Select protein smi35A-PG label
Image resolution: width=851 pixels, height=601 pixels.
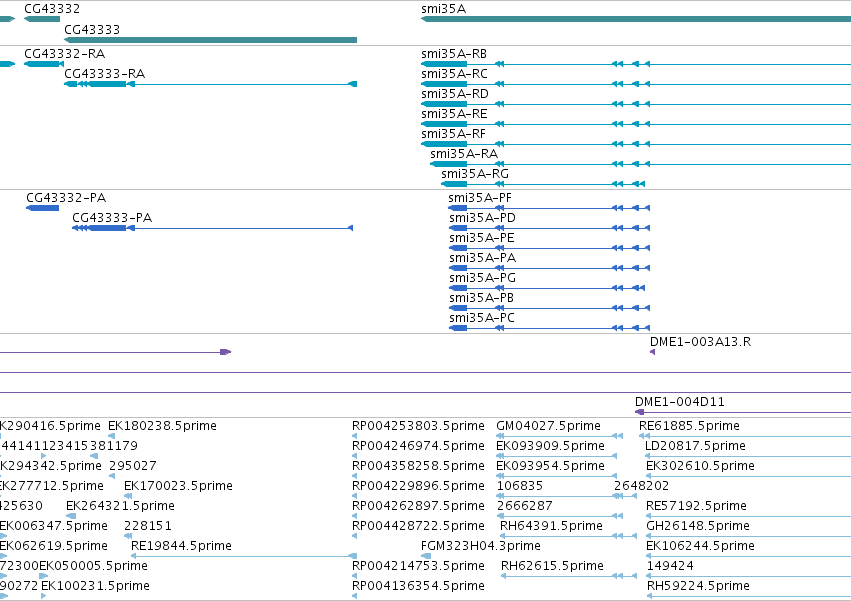click(x=482, y=278)
